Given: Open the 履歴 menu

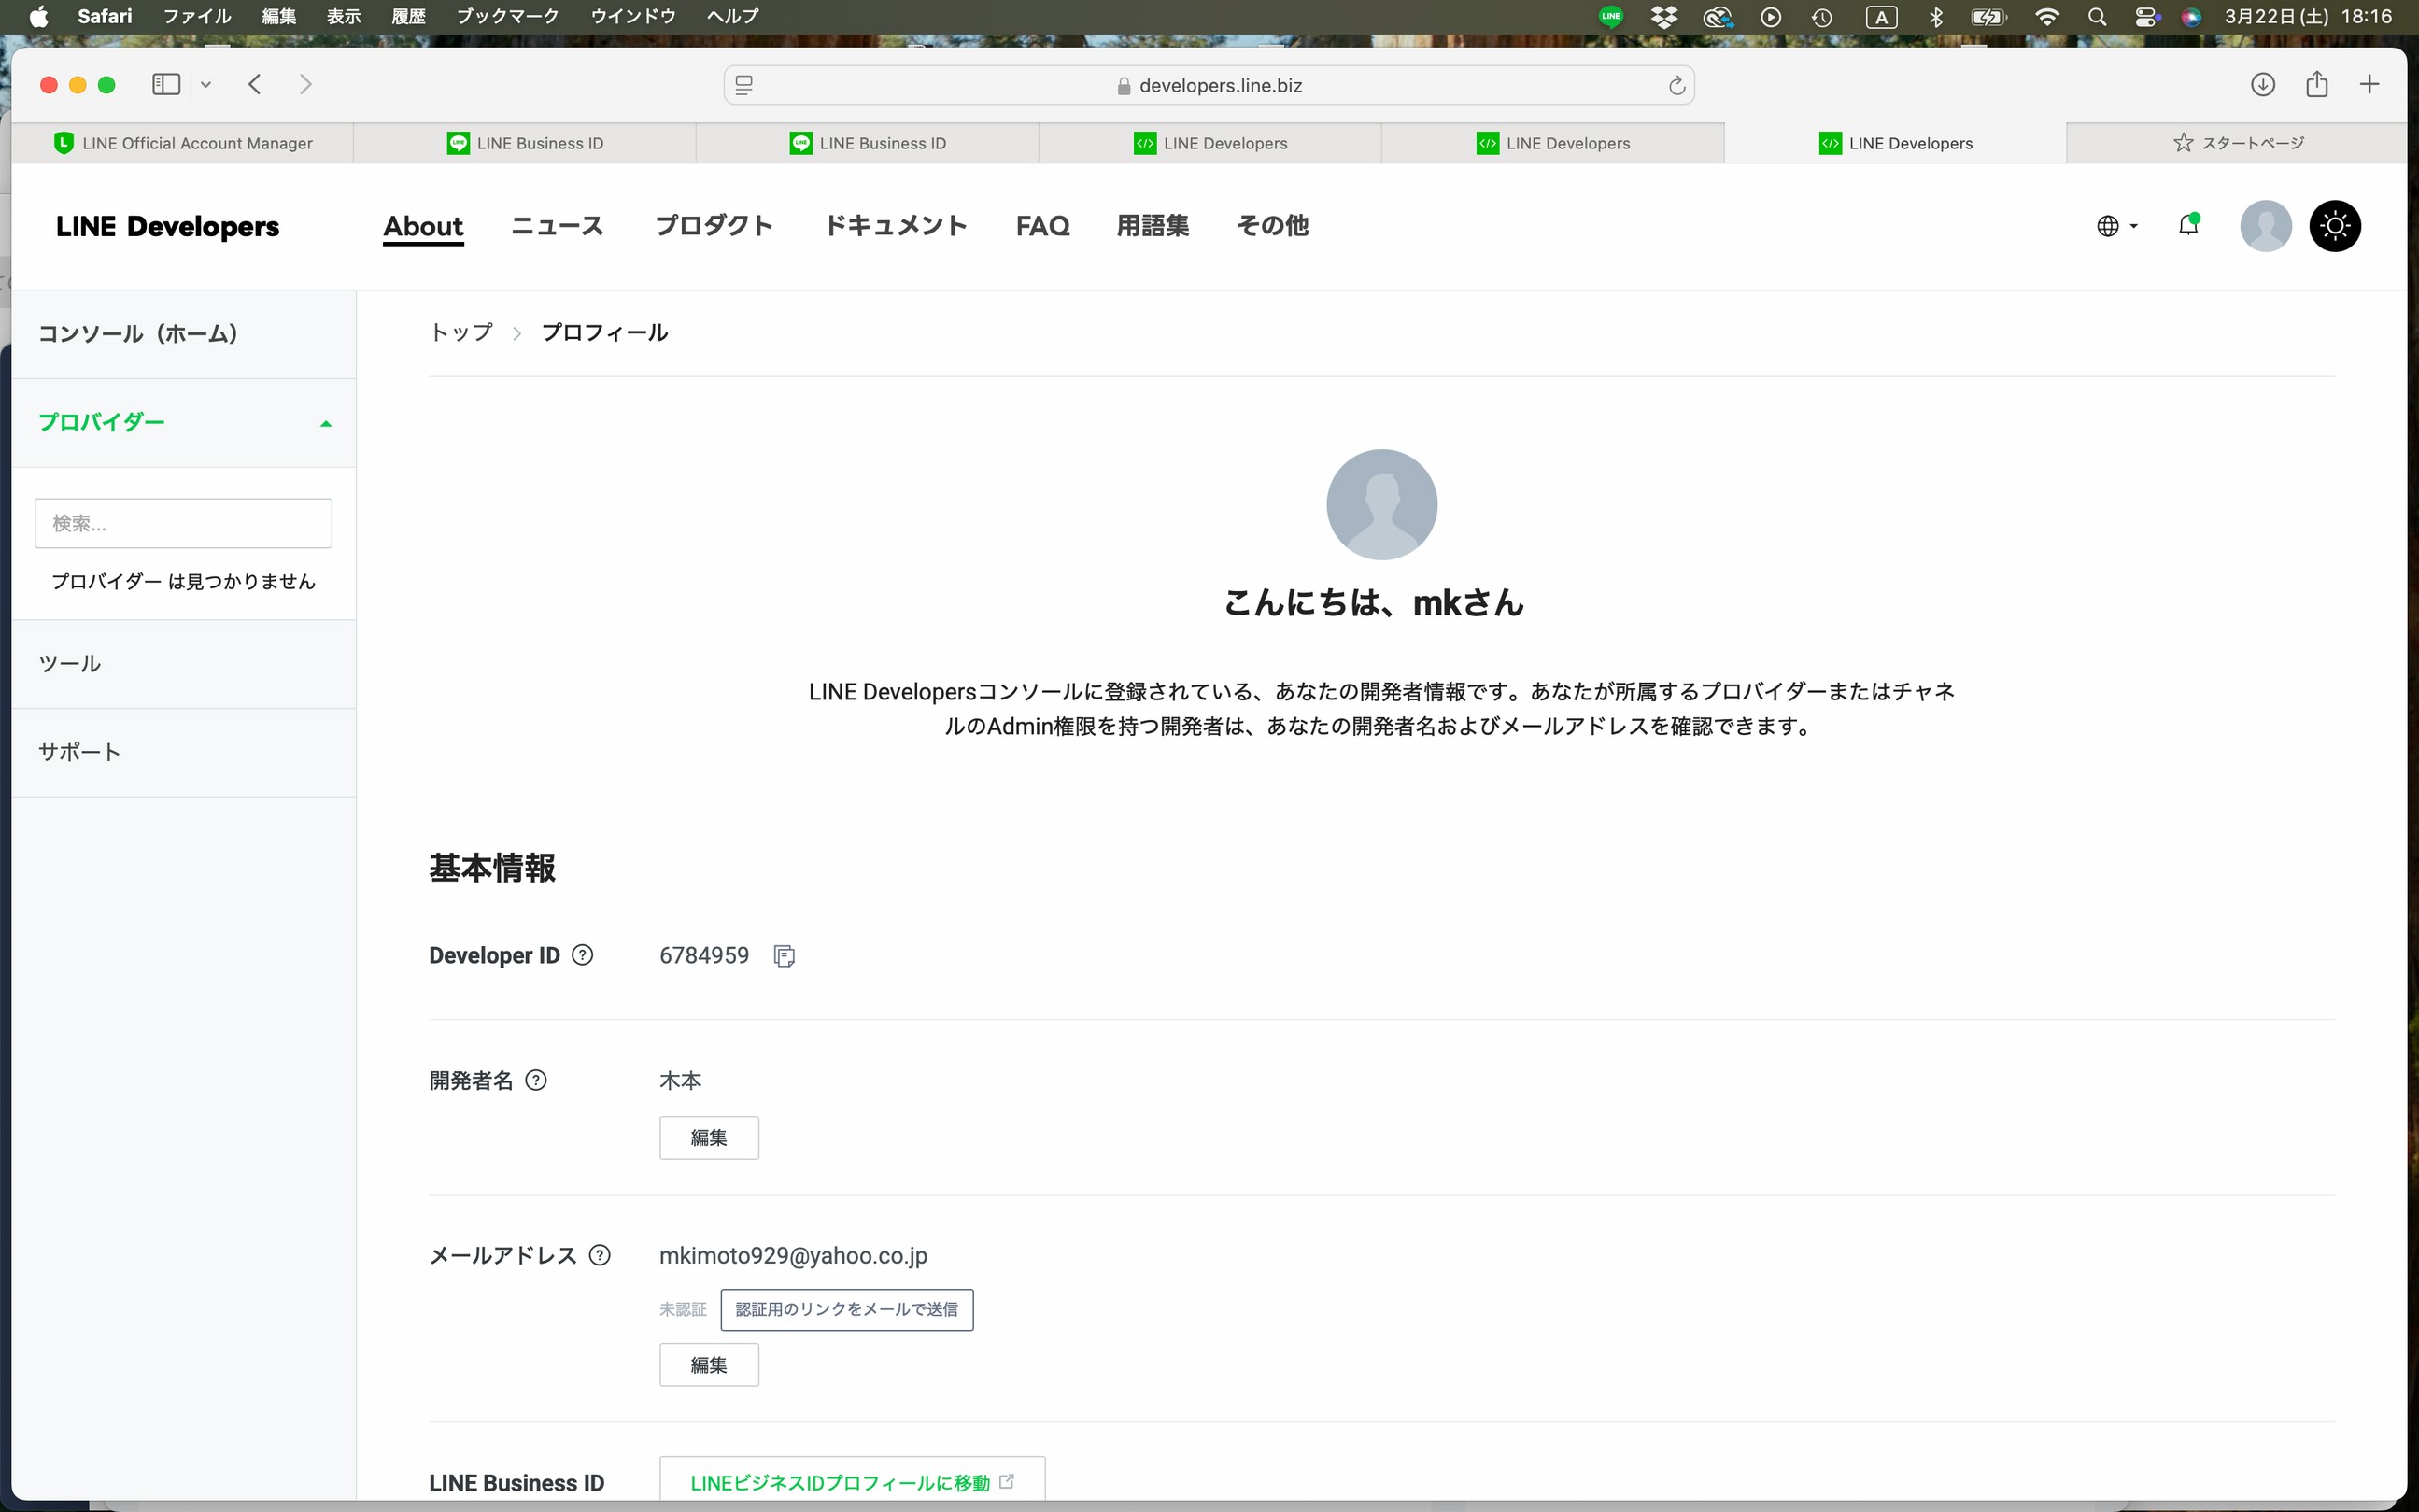Looking at the screenshot, I should click(x=409, y=16).
